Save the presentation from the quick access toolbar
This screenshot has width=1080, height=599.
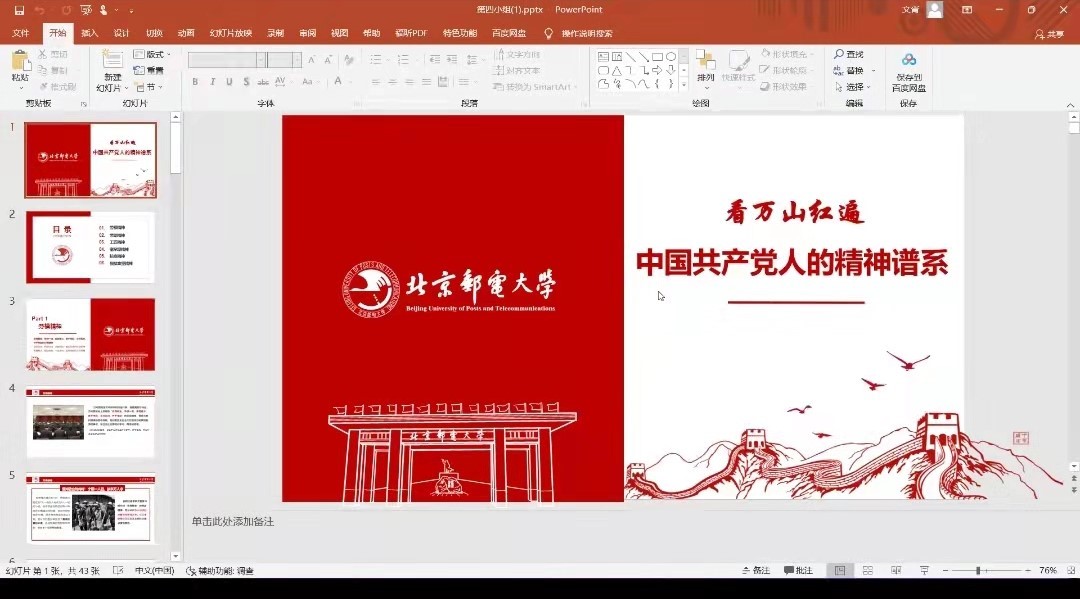click(19, 10)
